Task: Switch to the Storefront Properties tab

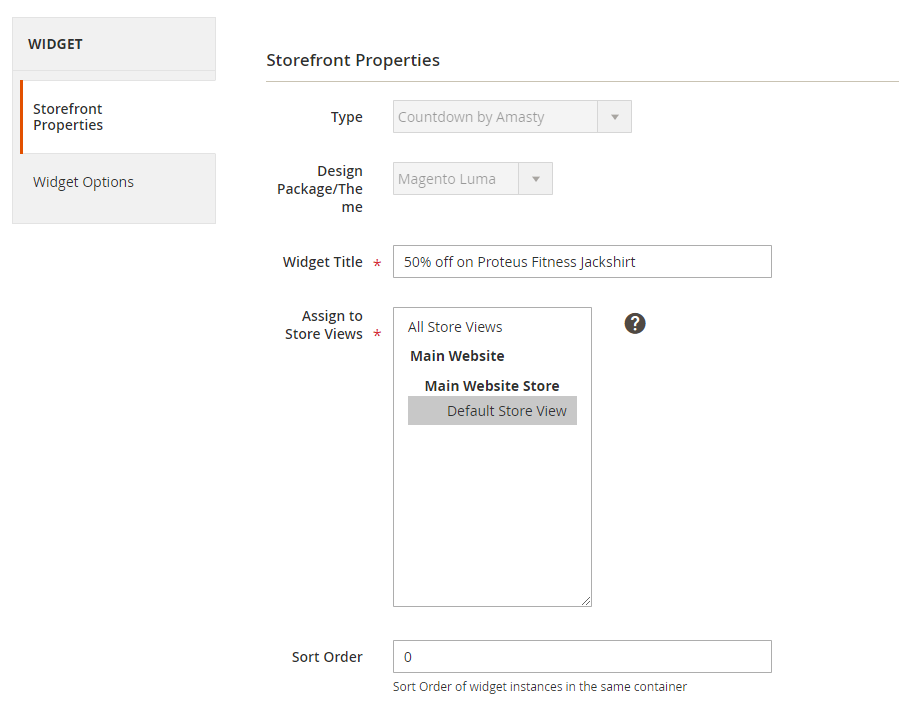Action: 68,117
